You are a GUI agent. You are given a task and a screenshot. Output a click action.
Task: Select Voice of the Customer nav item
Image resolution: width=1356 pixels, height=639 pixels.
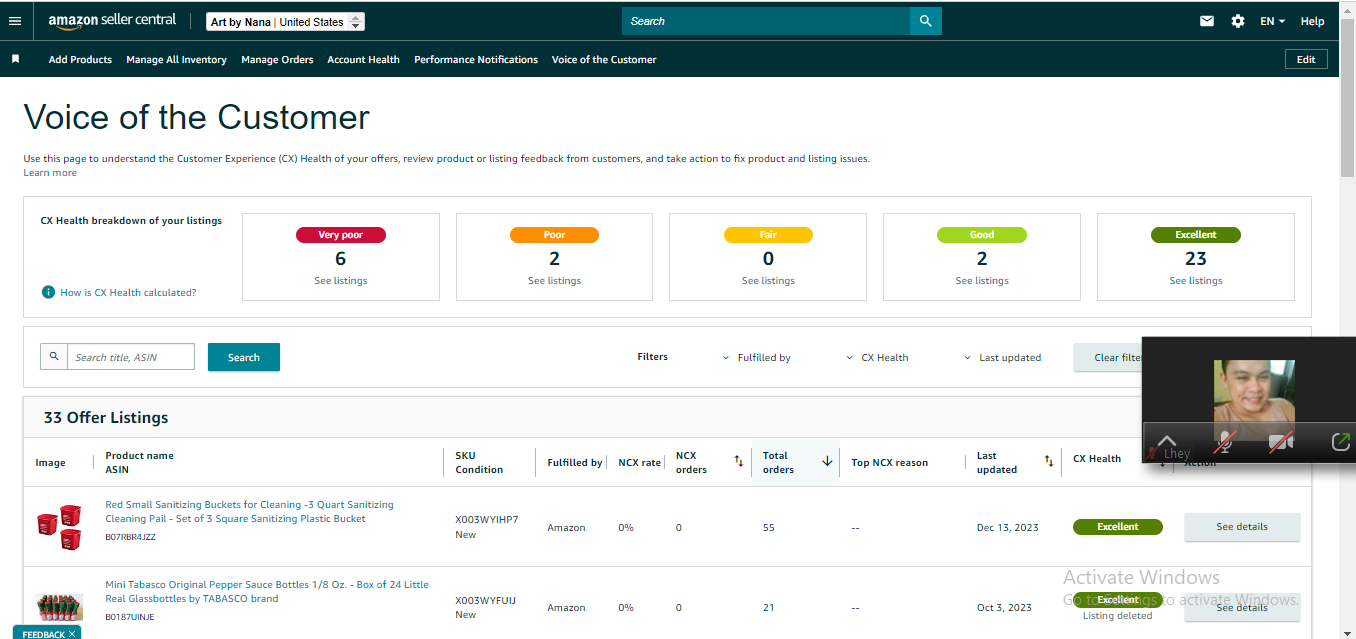coord(604,59)
